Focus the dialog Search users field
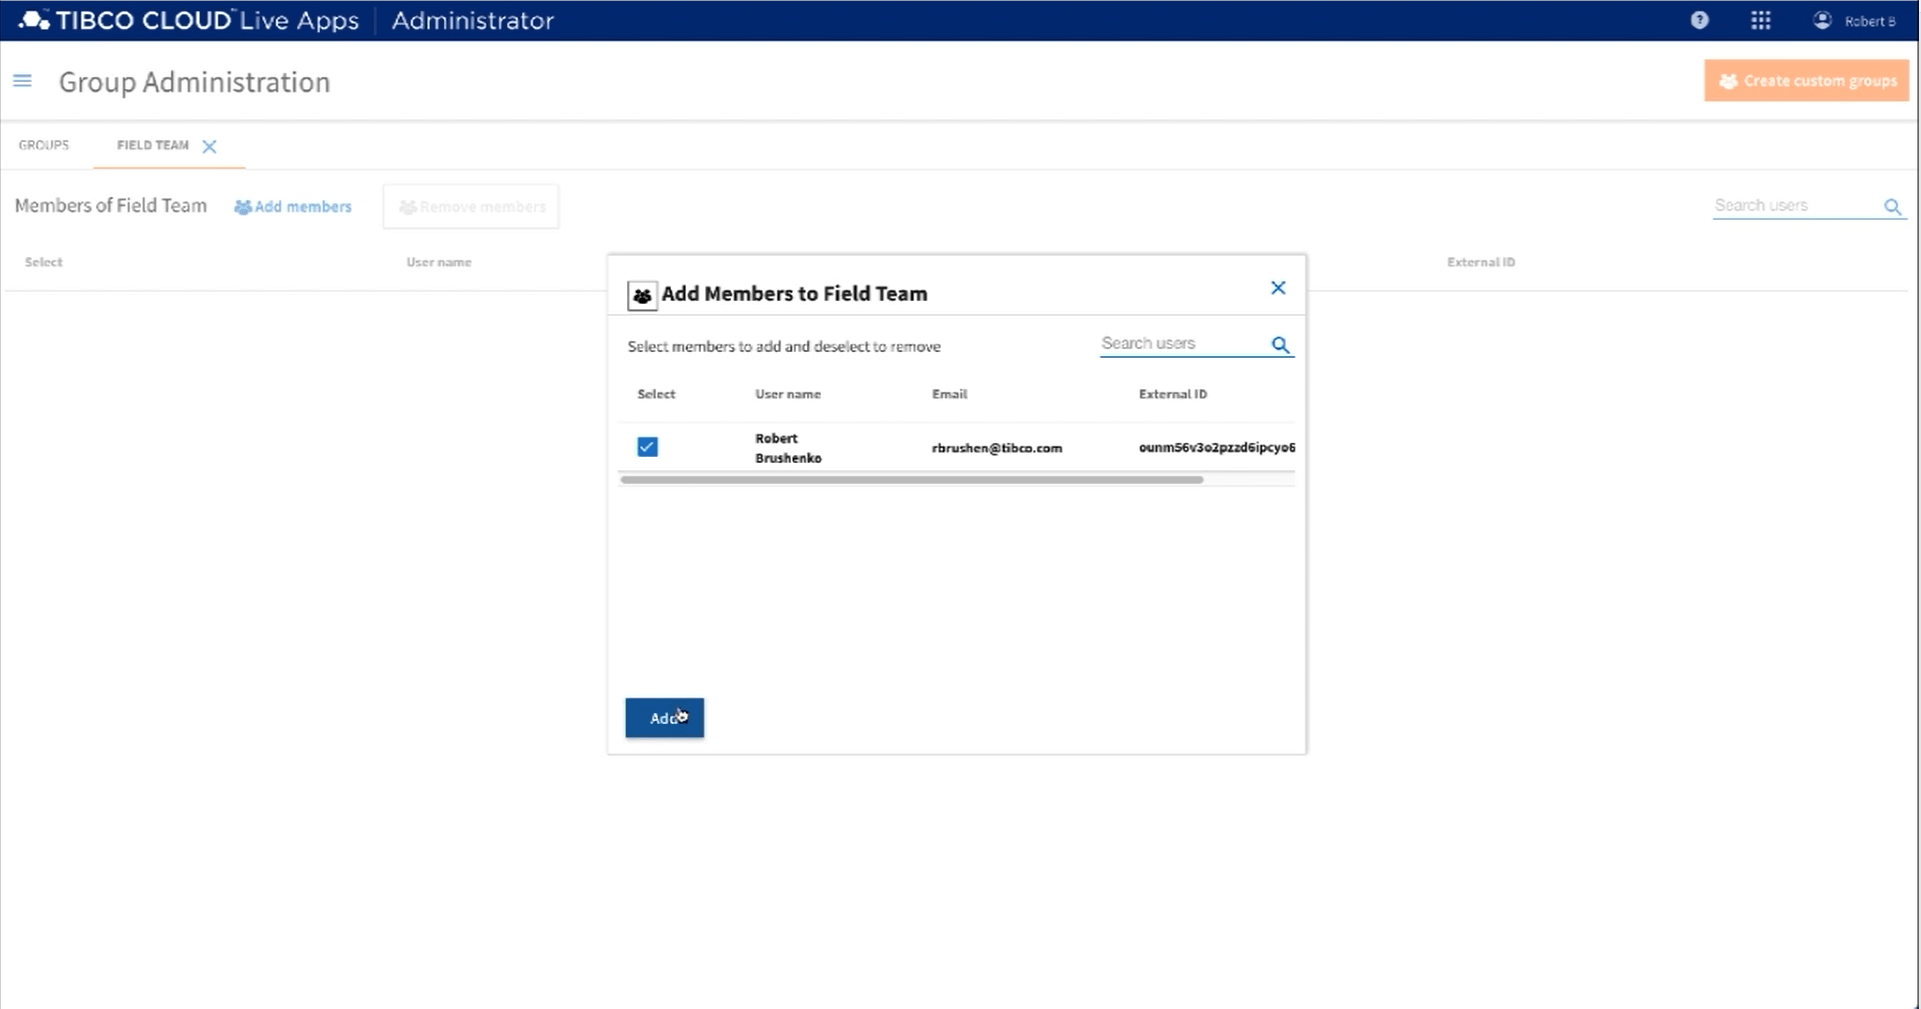 [1184, 344]
